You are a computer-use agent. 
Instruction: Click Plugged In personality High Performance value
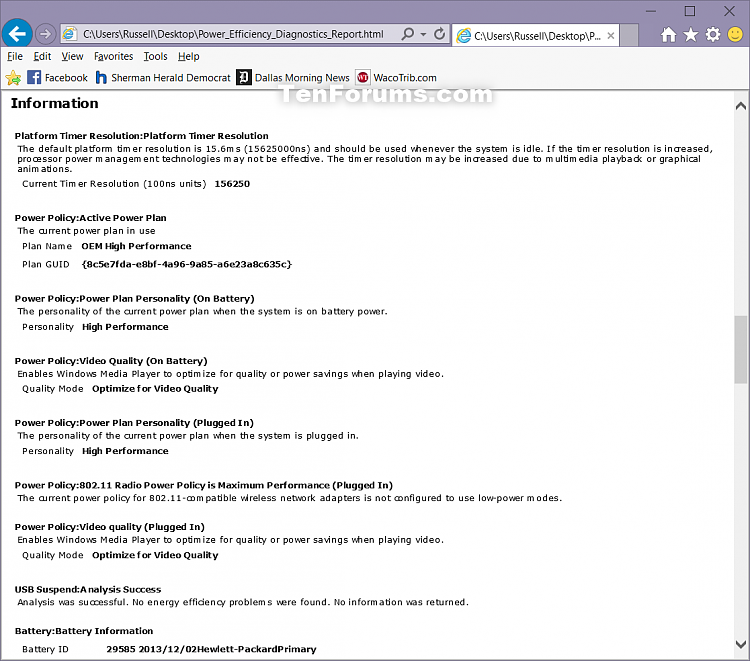(x=125, y=451)
